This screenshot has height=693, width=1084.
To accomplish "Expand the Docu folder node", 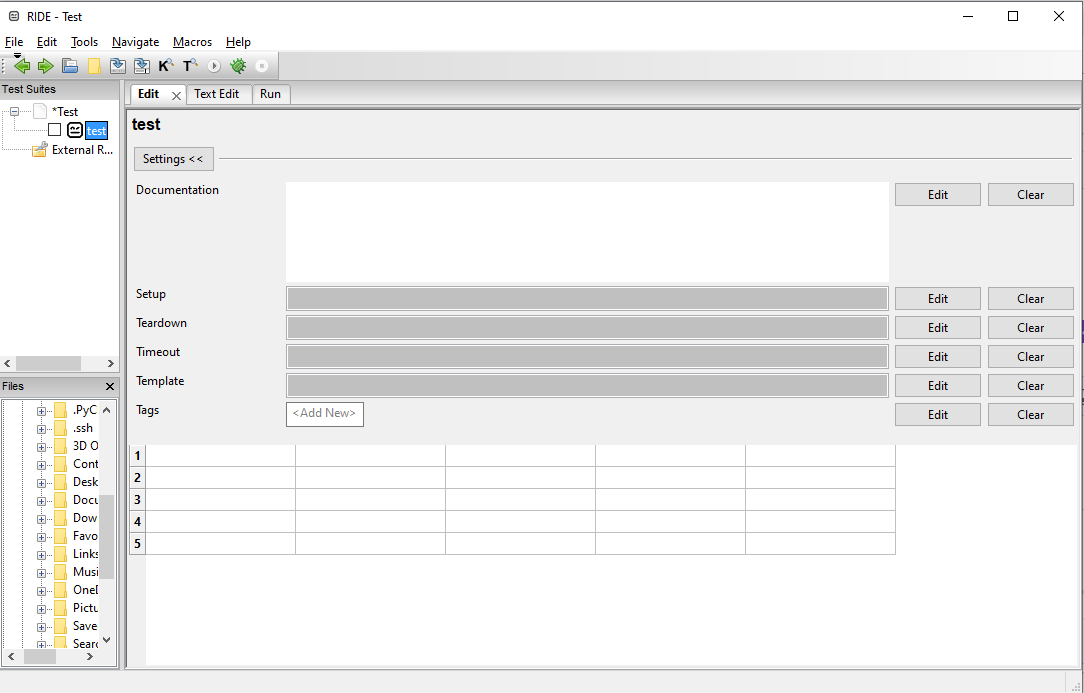I will (x=41, y=500).
